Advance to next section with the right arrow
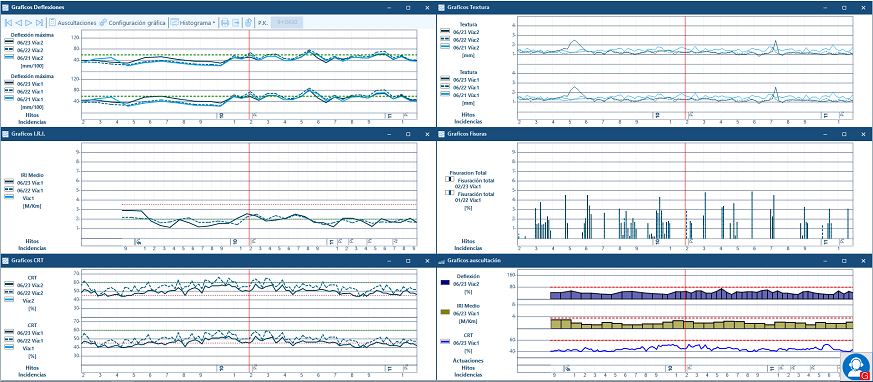This screenshot has width=873, height=382. [29, 23]
